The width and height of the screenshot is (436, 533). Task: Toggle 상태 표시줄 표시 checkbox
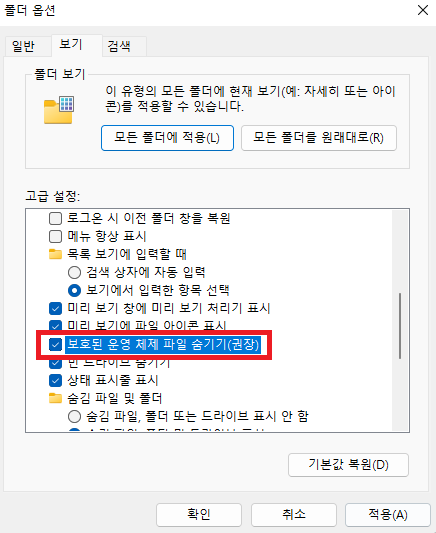tap(55, 380)
